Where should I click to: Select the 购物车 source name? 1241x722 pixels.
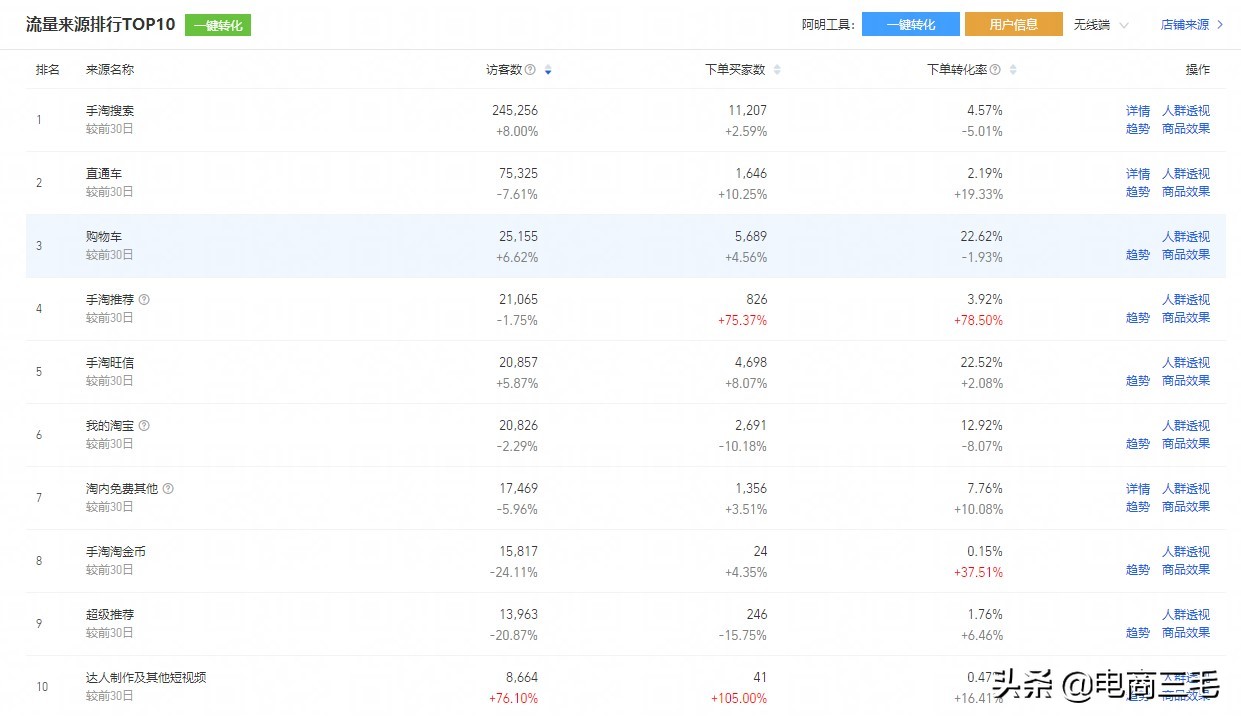pyautogui.click(x=104, y=237)
